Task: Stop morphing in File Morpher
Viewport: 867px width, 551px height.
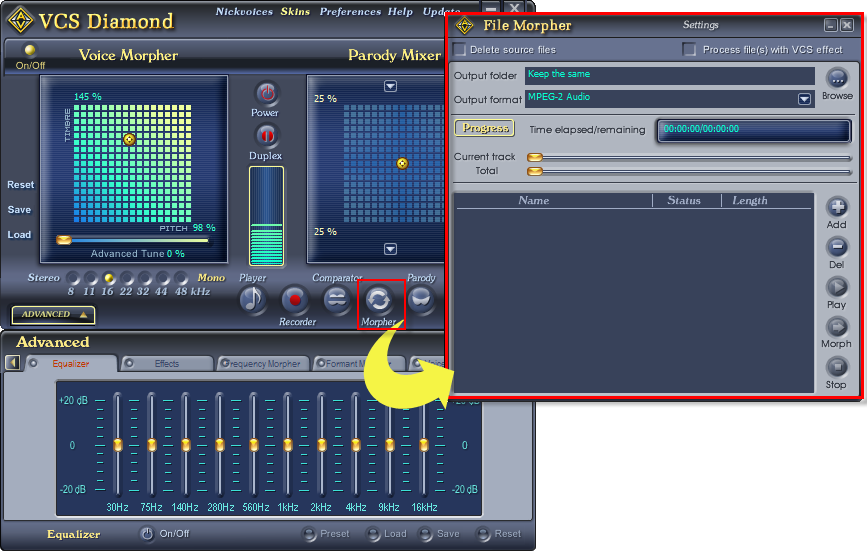Action: (x=837, y=367)
